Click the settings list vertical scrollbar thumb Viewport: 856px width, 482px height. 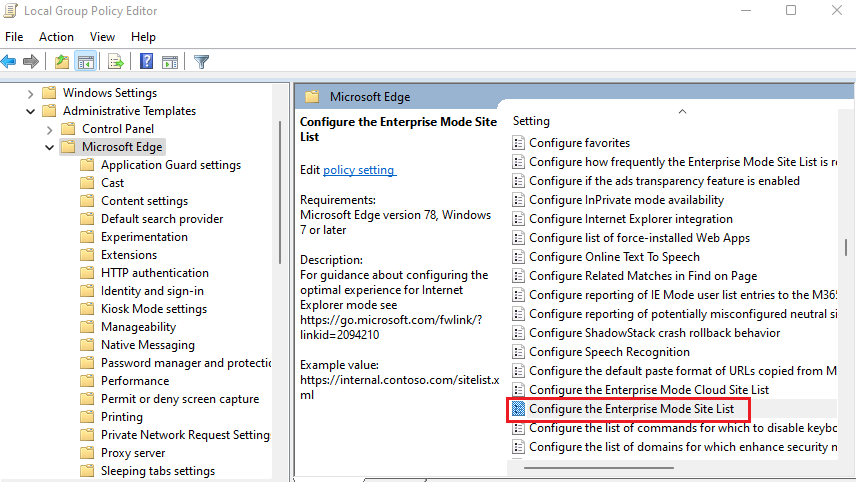(x=846, y=247)
